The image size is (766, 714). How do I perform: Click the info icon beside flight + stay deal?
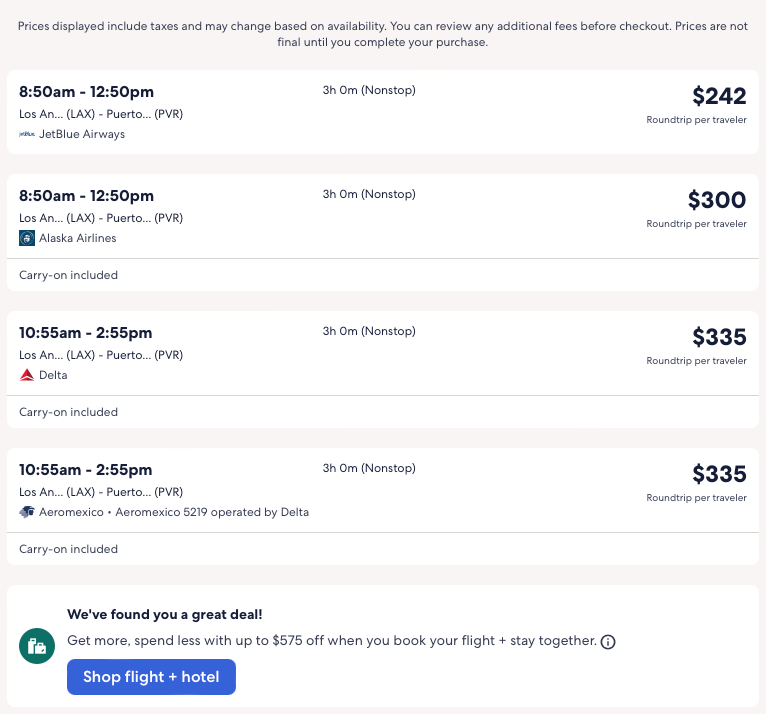click(x=608, y=641)
